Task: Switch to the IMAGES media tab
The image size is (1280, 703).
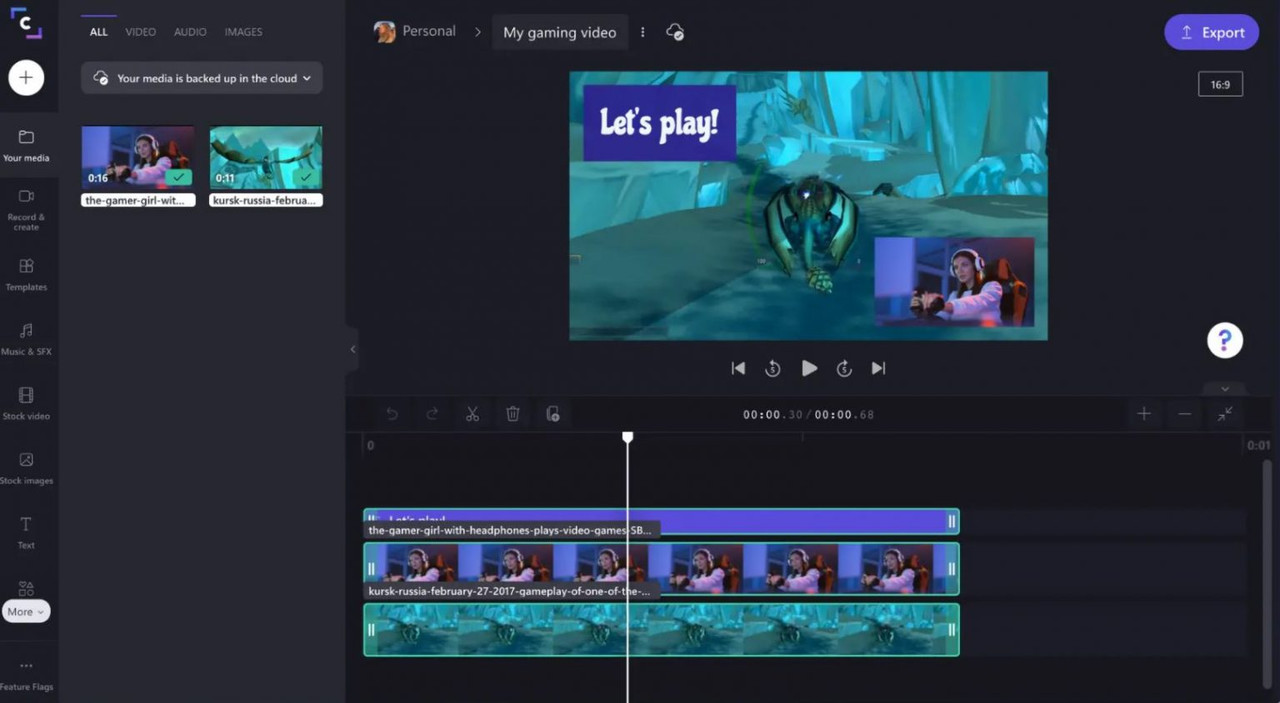Action: [243, 32]
